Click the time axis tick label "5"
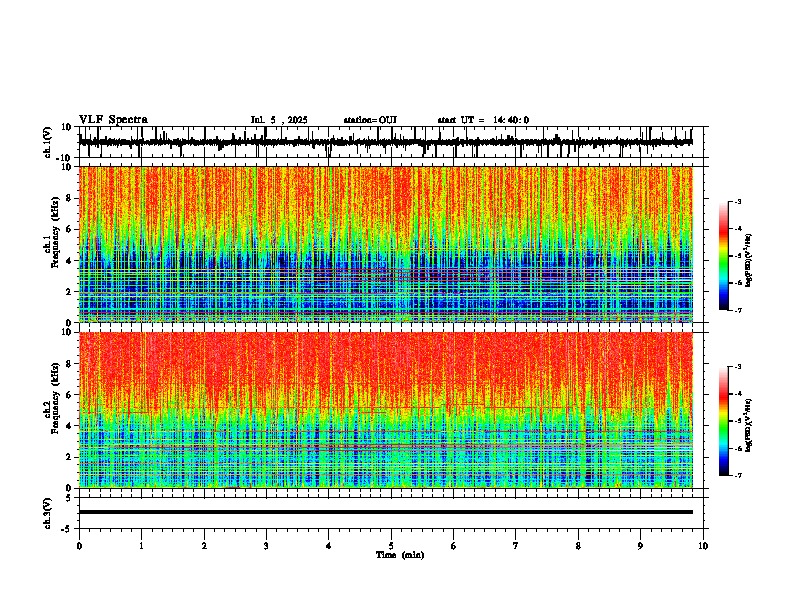 click(x=391, y=546)
